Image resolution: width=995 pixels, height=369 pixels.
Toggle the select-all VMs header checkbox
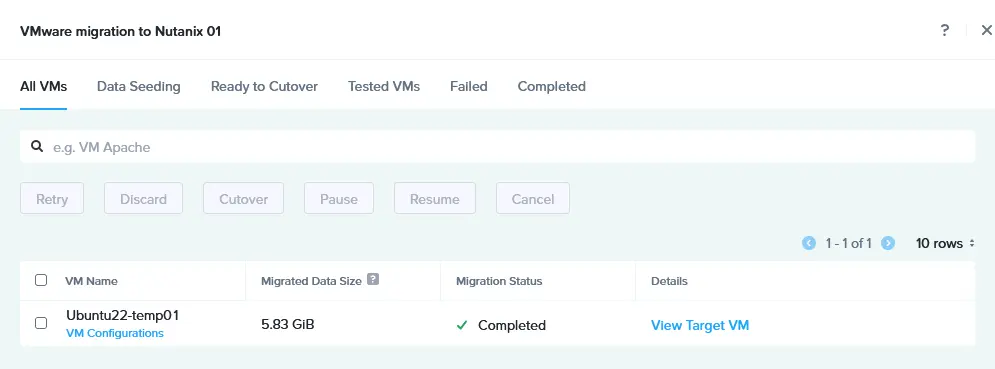click(x=41, y=280)
